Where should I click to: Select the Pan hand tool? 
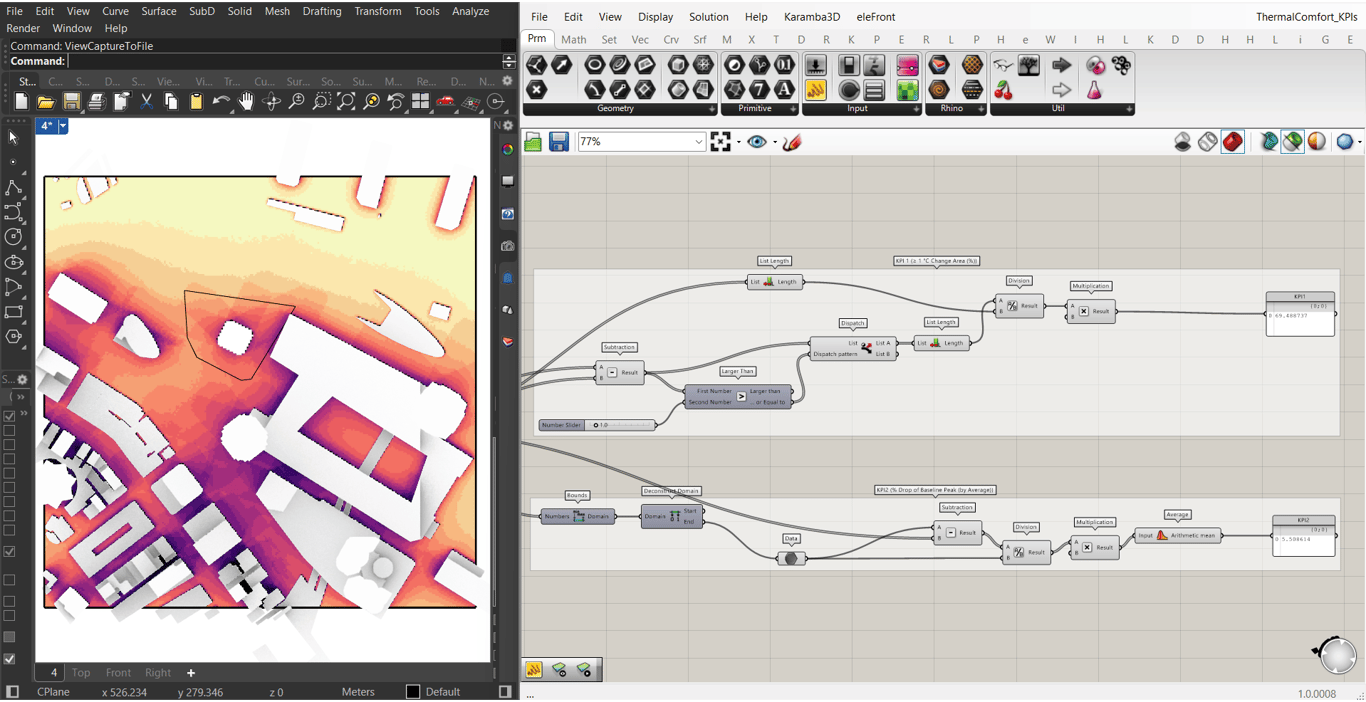(246, 102)
